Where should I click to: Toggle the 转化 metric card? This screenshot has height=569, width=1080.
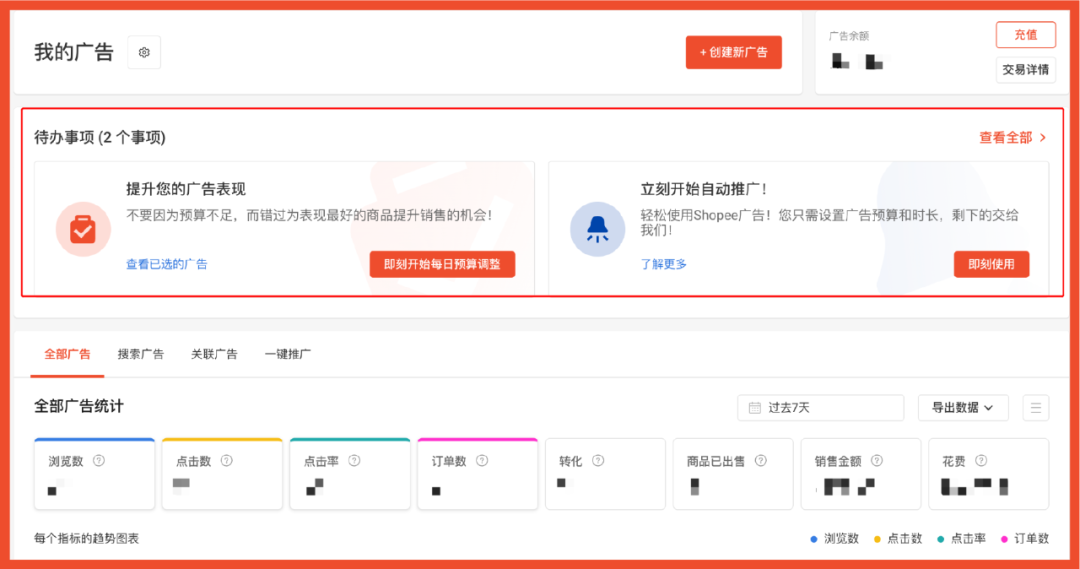[x=605, y=474]
